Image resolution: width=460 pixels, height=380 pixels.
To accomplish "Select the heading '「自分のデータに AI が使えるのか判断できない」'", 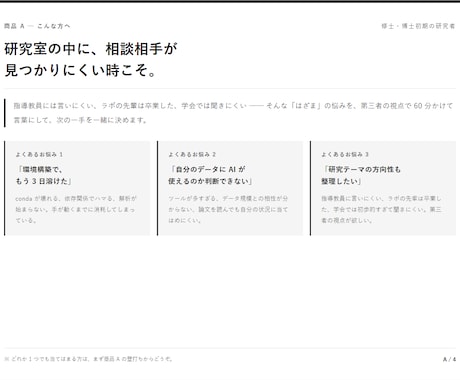I will click(x=210, y=175).
